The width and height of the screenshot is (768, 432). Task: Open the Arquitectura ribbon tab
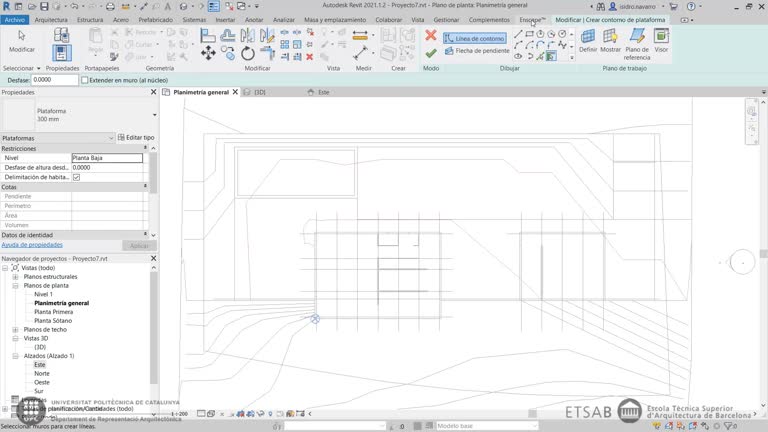[51, 19]
